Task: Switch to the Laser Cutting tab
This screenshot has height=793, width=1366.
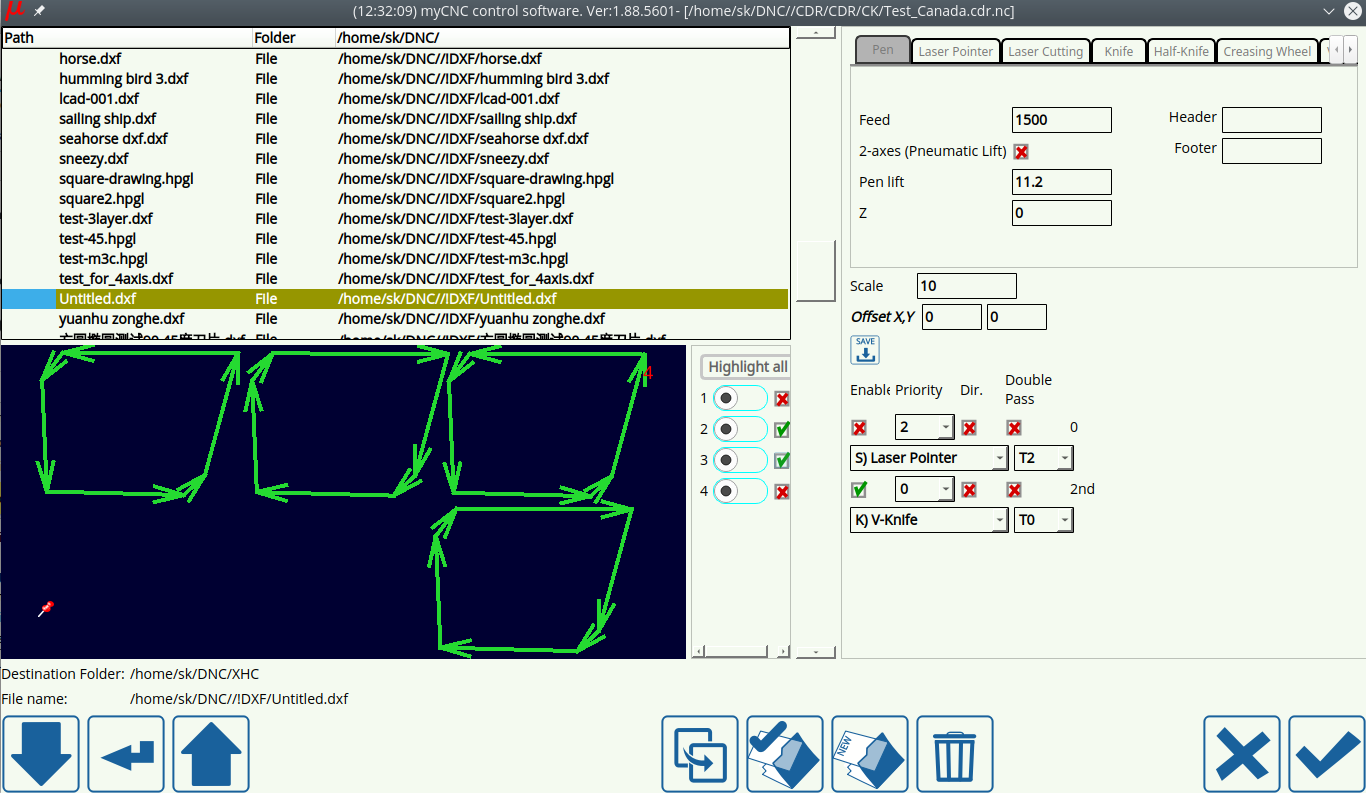Action: (1045, 51)
